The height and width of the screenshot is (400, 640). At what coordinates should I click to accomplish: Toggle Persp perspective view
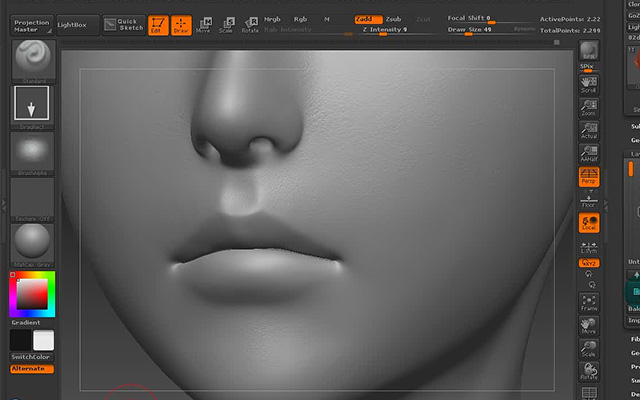(x=589, y=177)
